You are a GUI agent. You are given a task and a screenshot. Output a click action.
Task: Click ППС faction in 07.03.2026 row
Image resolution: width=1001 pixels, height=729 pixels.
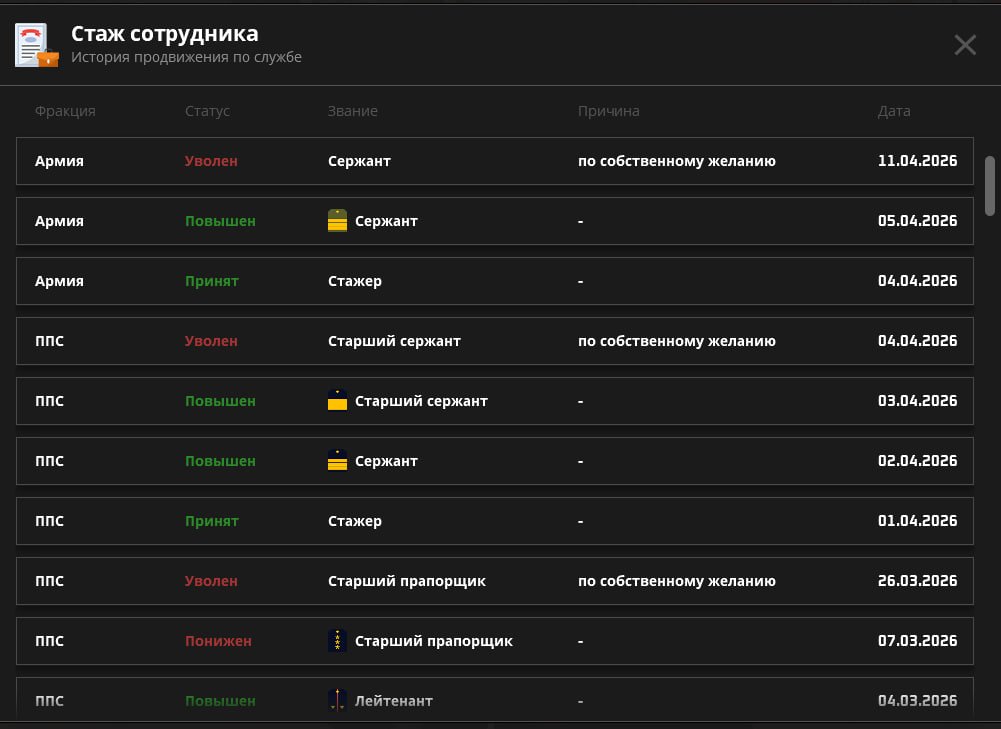(50, 641)
